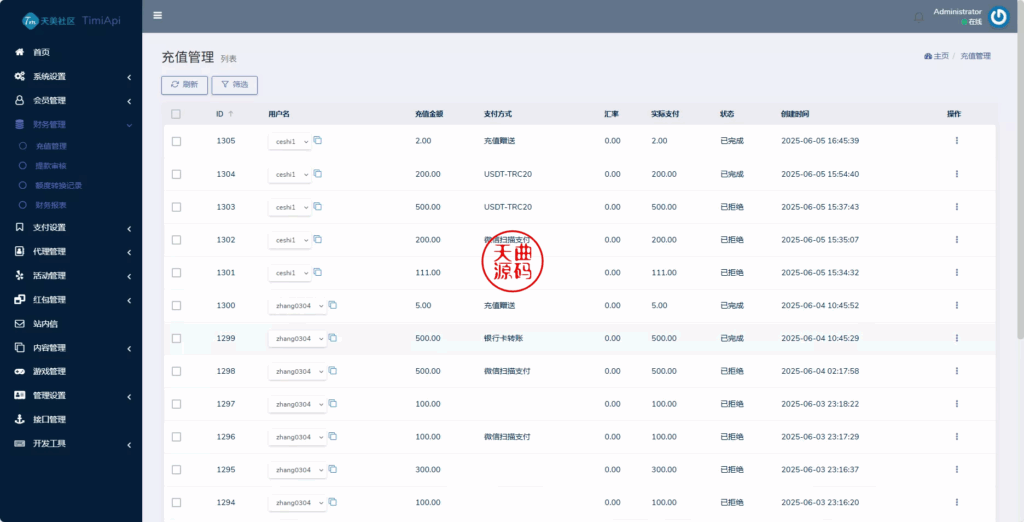This screenshot has height=522, width=1024.
Task: Copy username icon in row 1303
Action: (317, 206)
